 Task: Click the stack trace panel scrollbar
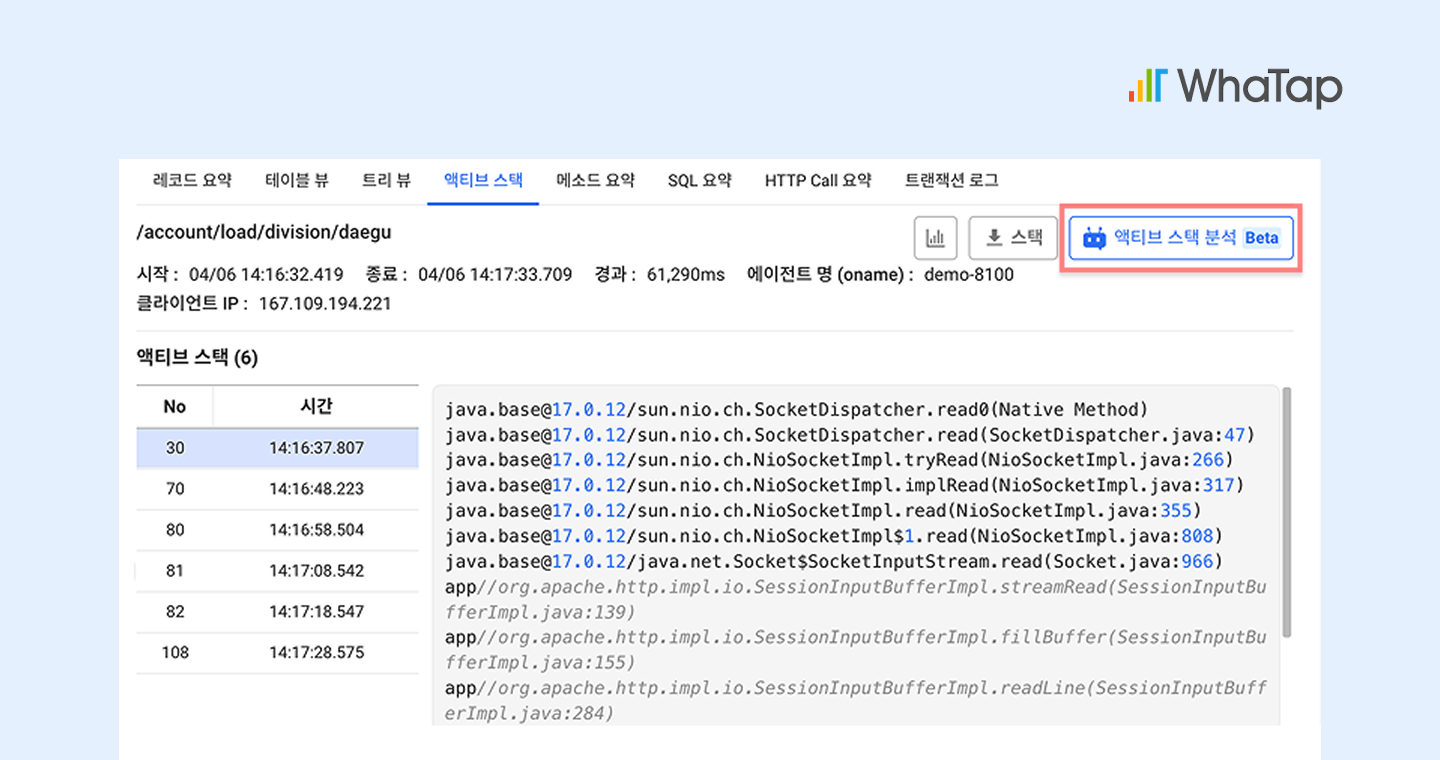(x=1286, y=512)
